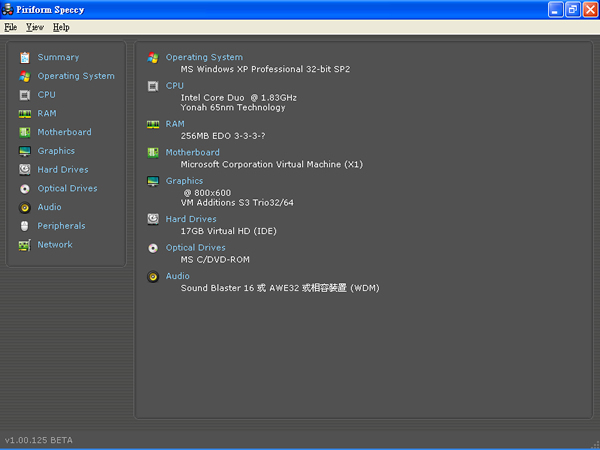This screenshot has height=450, width=600.
Task: Open the CPU heading link in summary
Action: coord(175,86)
